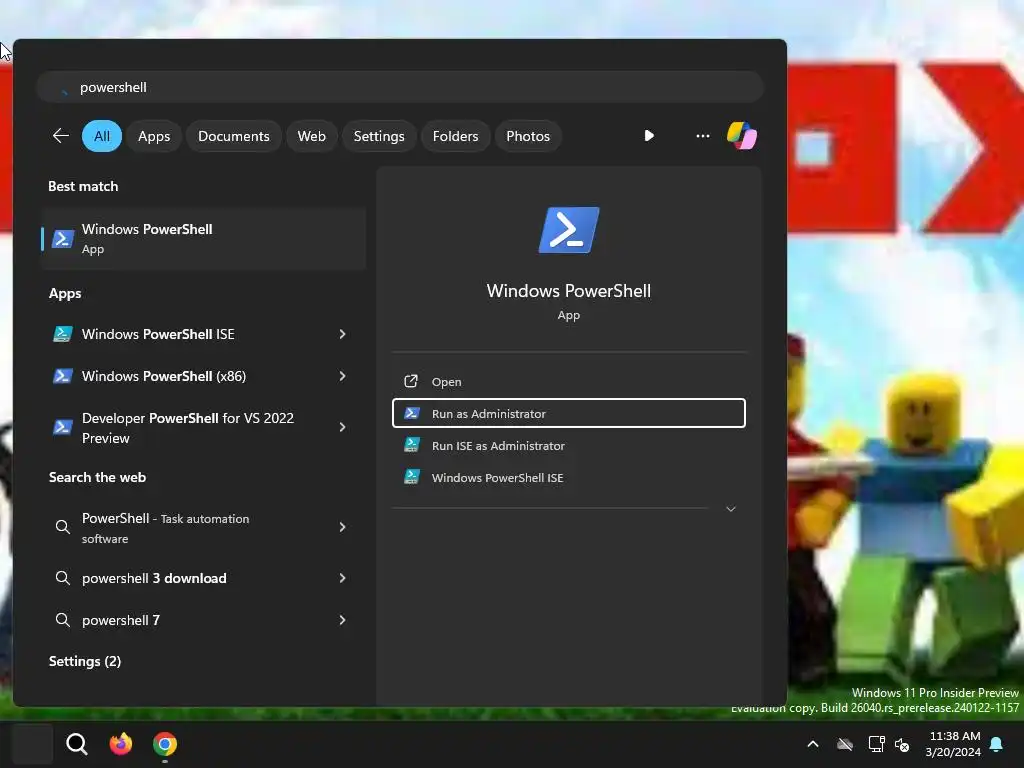The height and width of the screenshot is (768, 1024).
Task: Click the large Windows PowerShell preview logo
Action: [569, 230]
